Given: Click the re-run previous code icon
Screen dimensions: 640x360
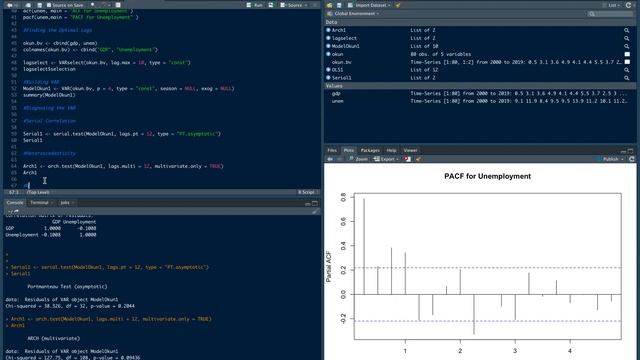Looking at the screenshot, I should [x=271, y=5].
